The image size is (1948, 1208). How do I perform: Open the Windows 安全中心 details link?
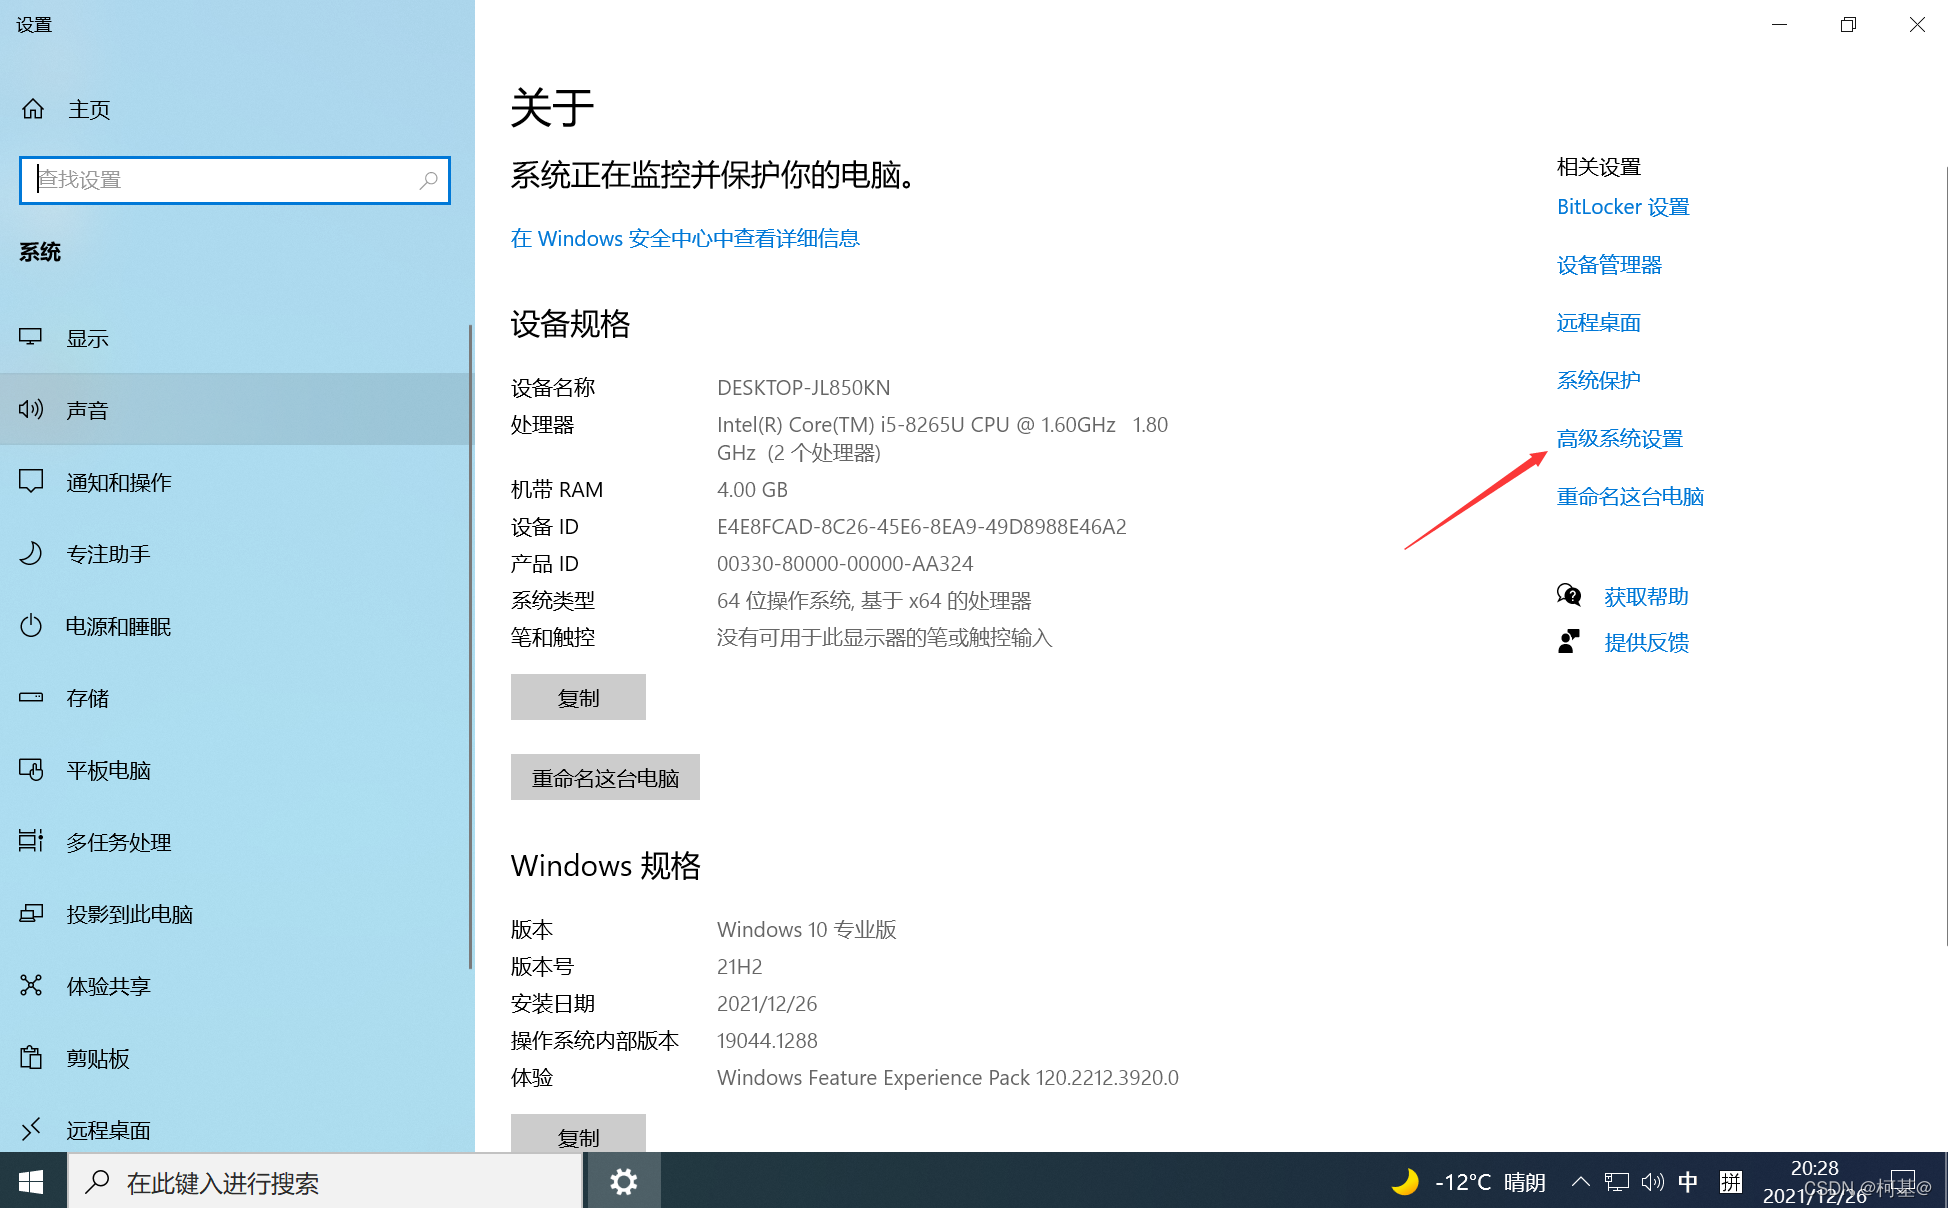tap(685, 238)
